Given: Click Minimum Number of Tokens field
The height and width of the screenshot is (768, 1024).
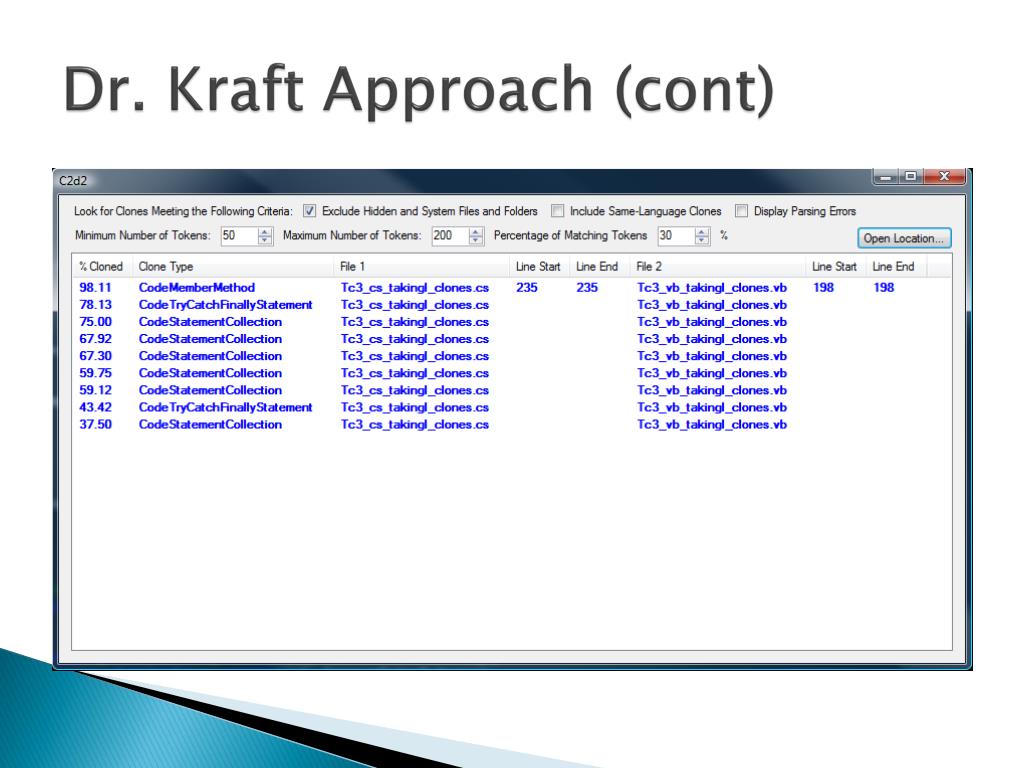Looking at the screenshot, I should click(239, 236).
